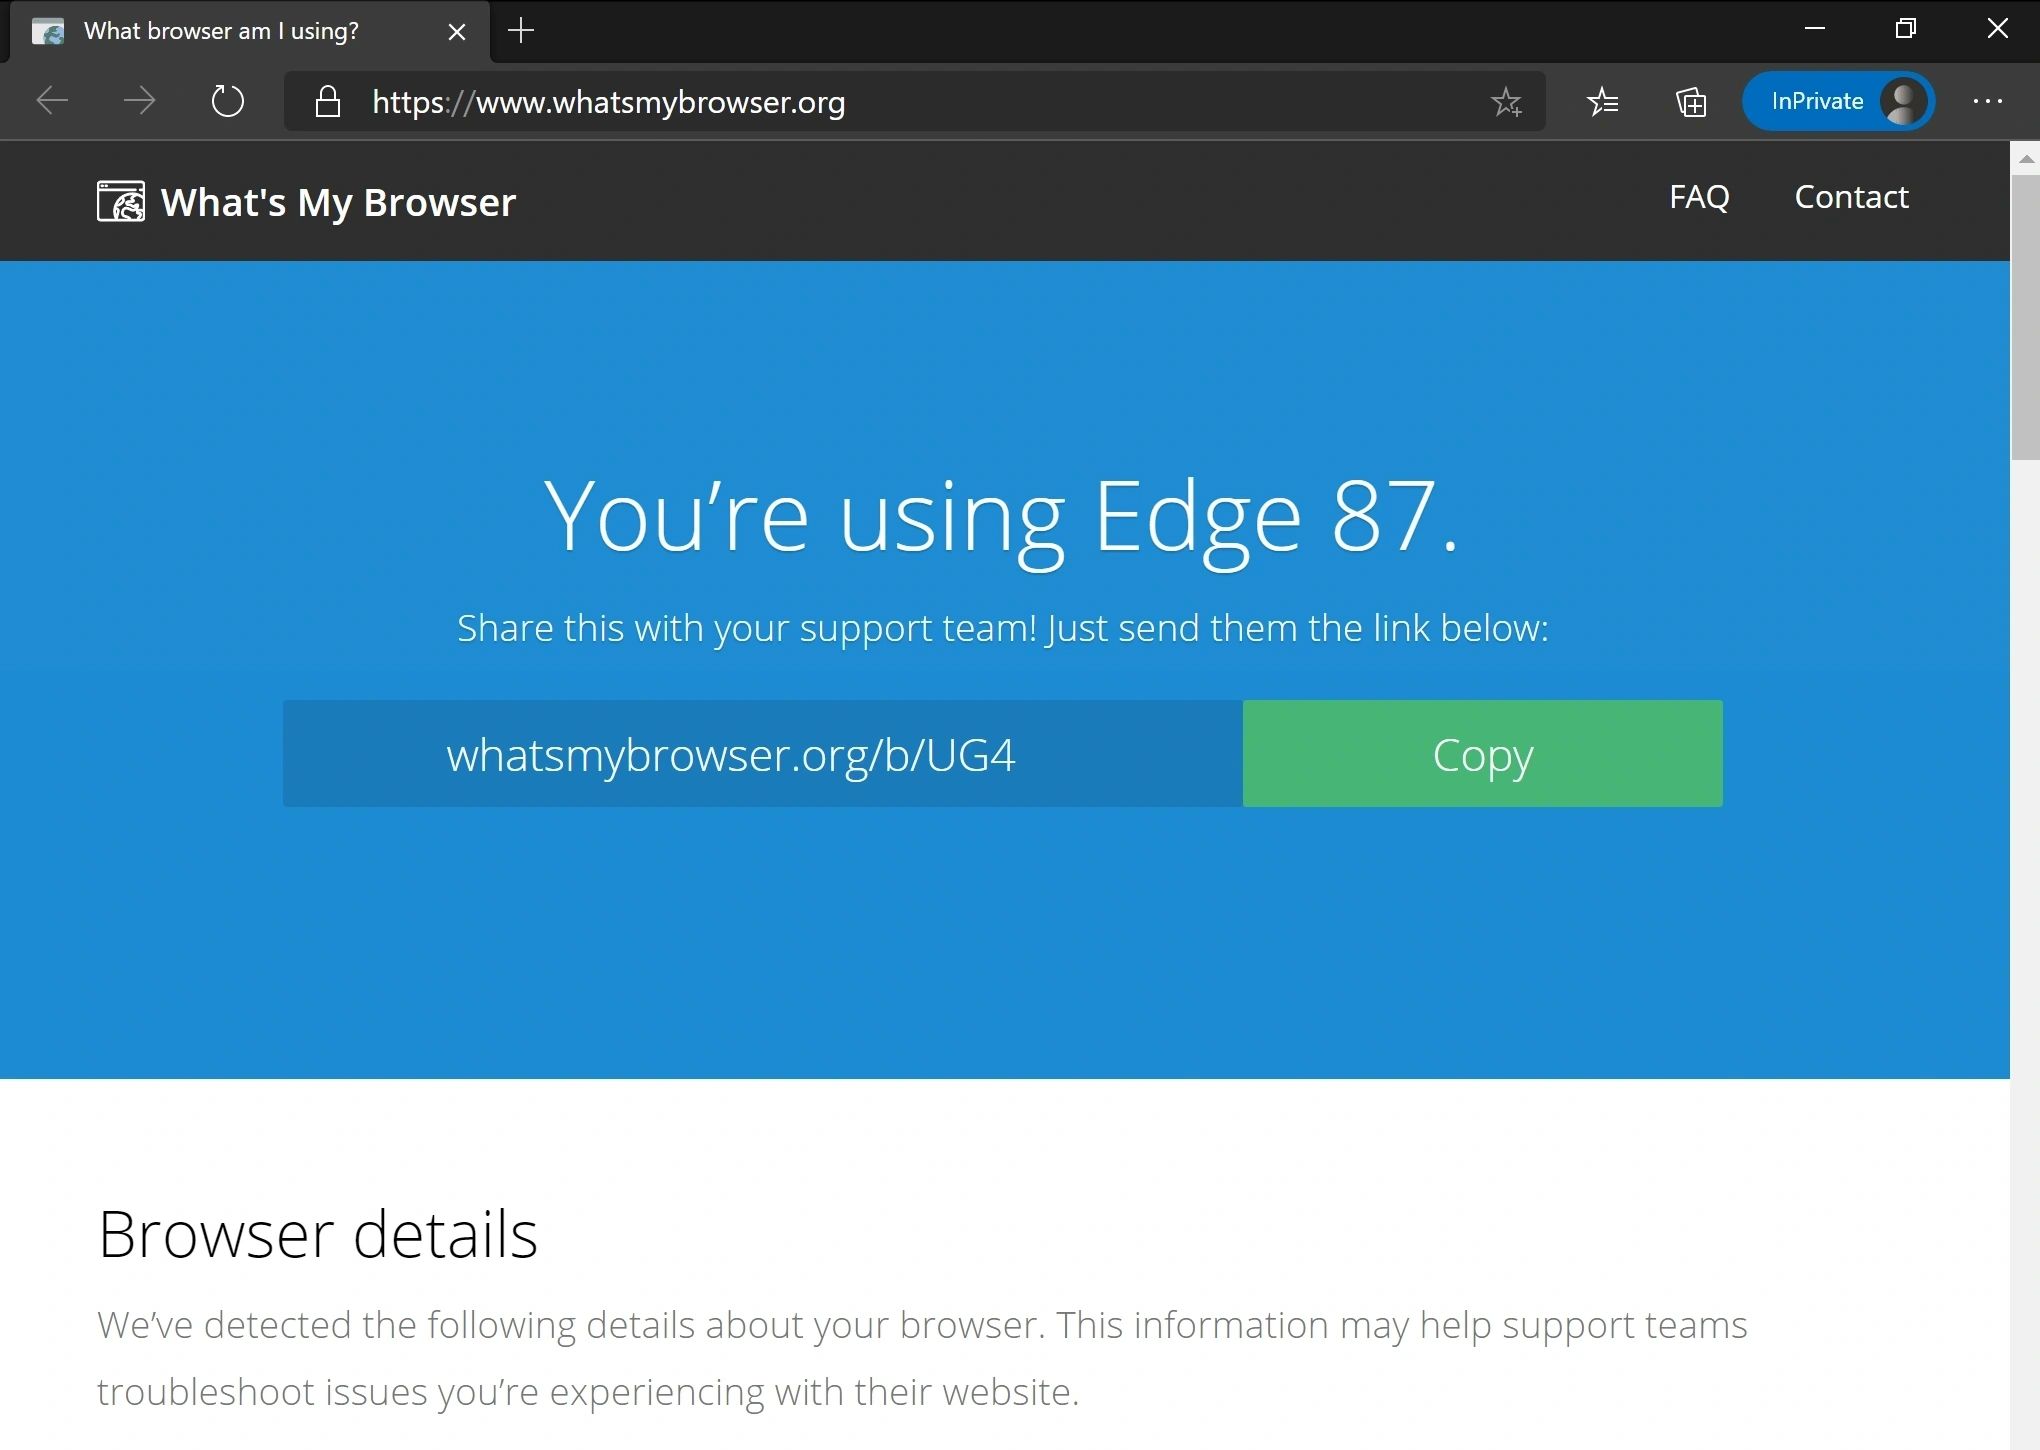The height and width of the screenshot is (1450, 2040).
Task: Click the page scrollbar thumb
Action: (2025, 318)
